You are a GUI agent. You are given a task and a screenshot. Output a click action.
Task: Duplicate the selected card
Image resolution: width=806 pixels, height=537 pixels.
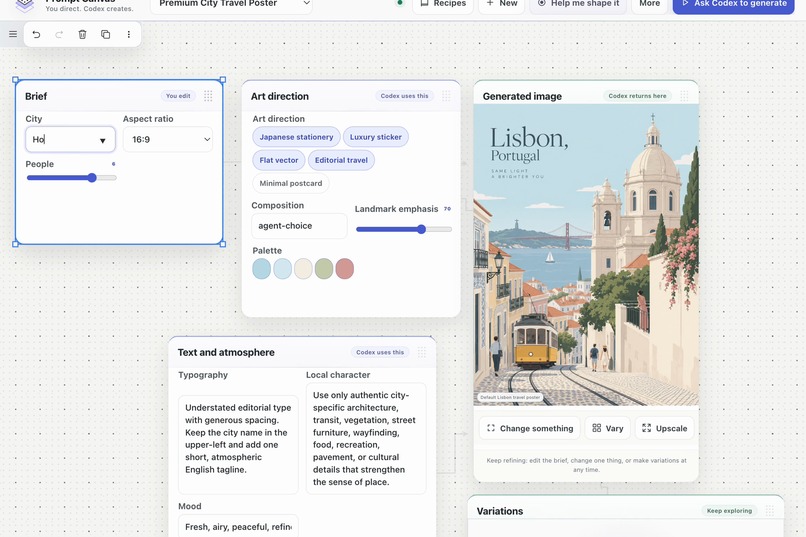click(x=105, y=34)
